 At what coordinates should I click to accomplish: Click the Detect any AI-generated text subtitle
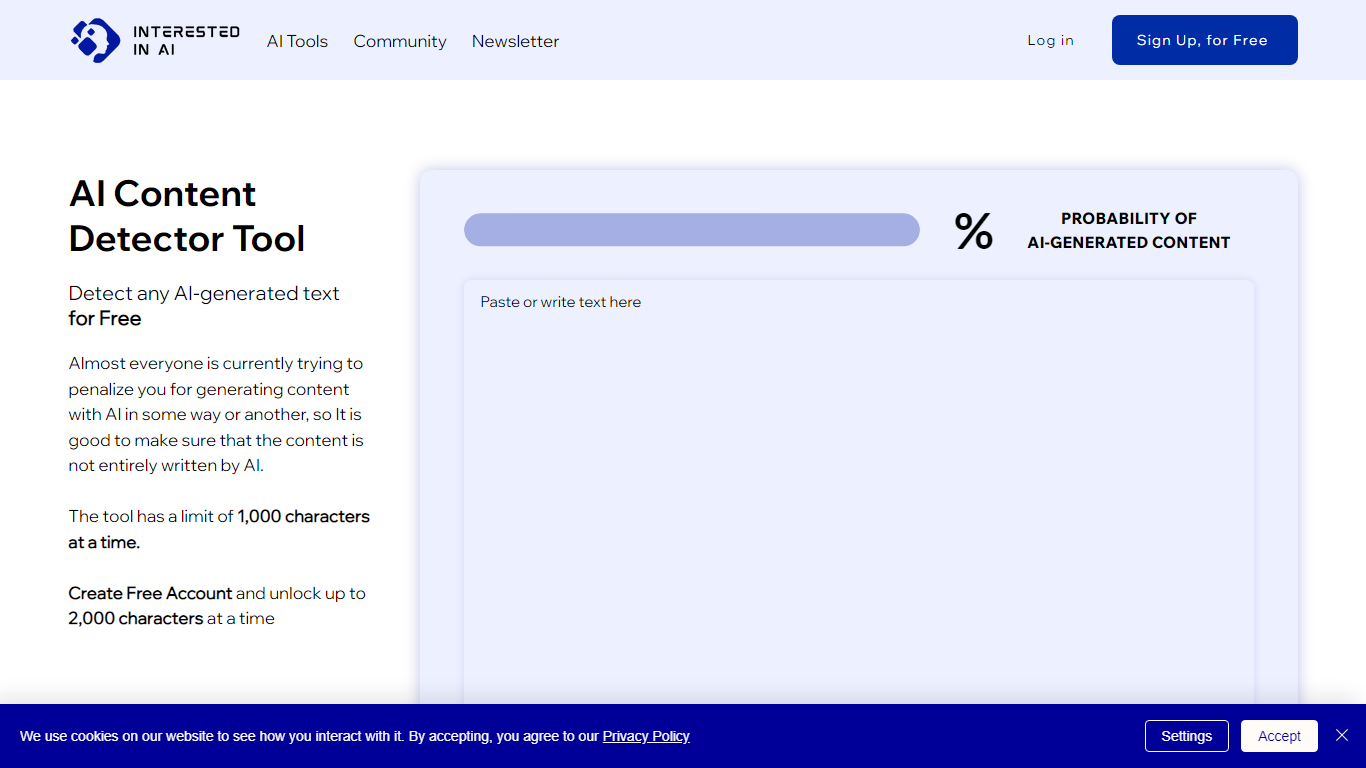point(204,294)
